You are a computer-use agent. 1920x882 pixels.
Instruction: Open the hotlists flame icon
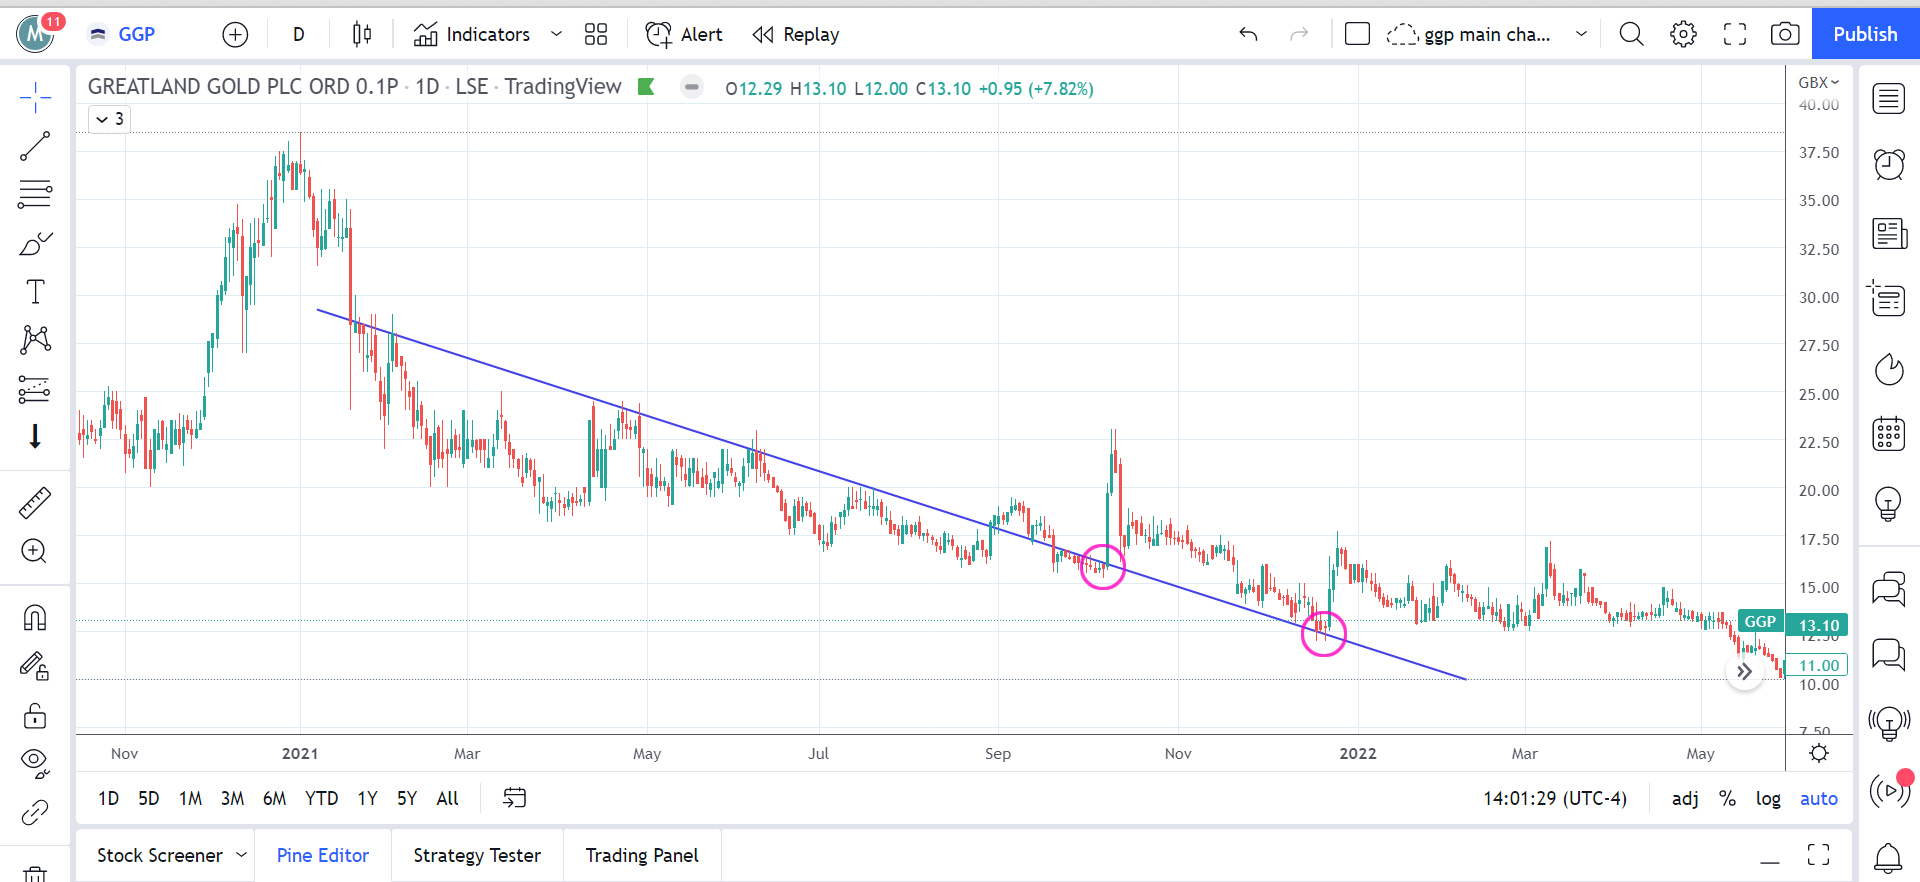[1889, 369]
